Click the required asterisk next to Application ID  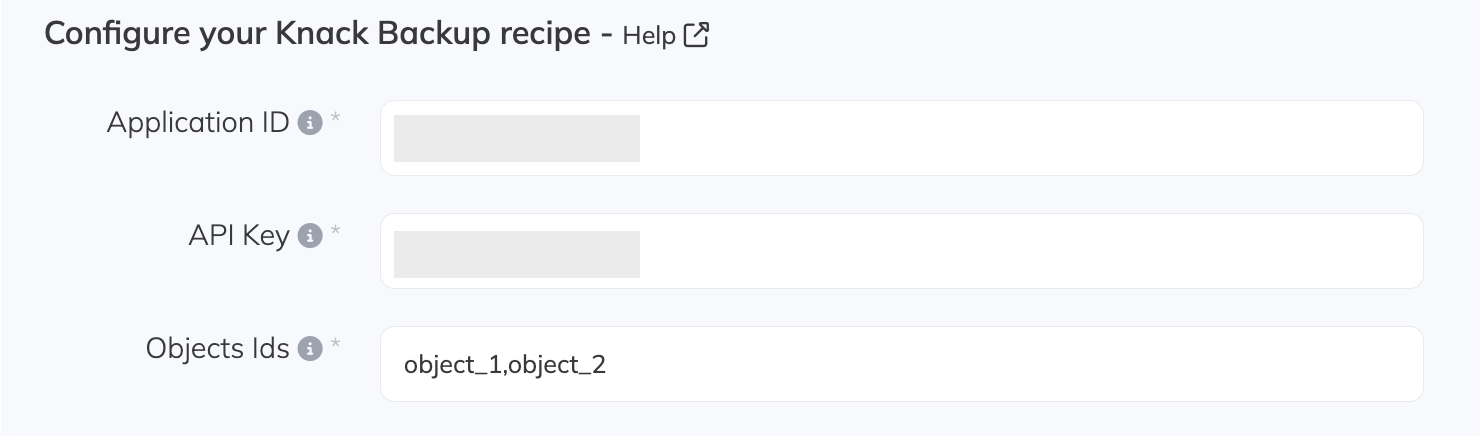335,120
